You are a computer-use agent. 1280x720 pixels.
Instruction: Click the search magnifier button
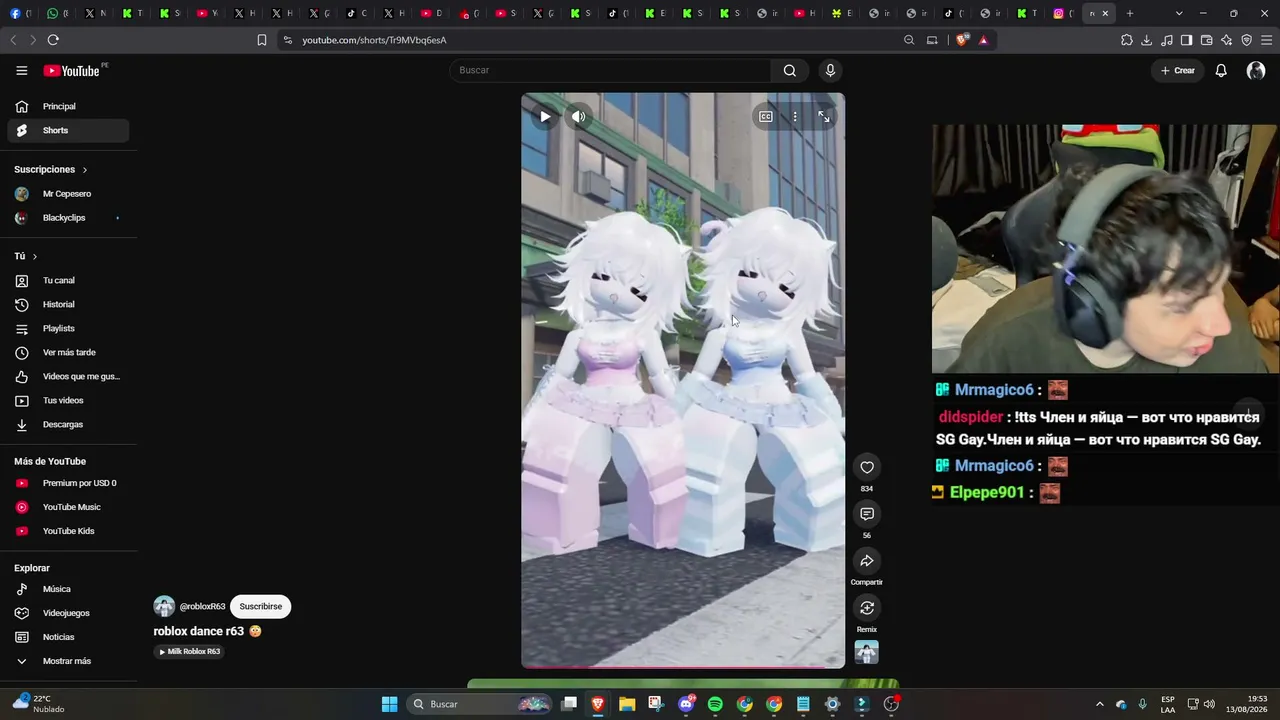tap(790, 70)
